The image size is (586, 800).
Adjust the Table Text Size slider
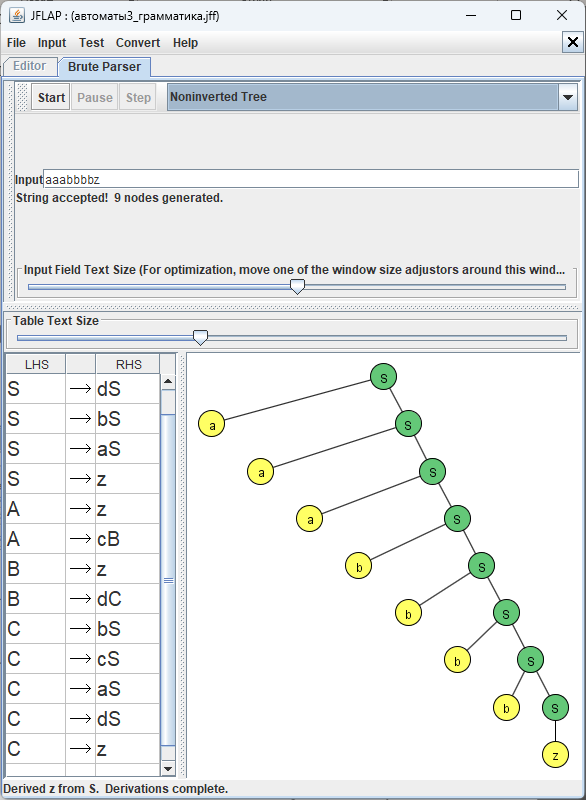tap(200, 337)
